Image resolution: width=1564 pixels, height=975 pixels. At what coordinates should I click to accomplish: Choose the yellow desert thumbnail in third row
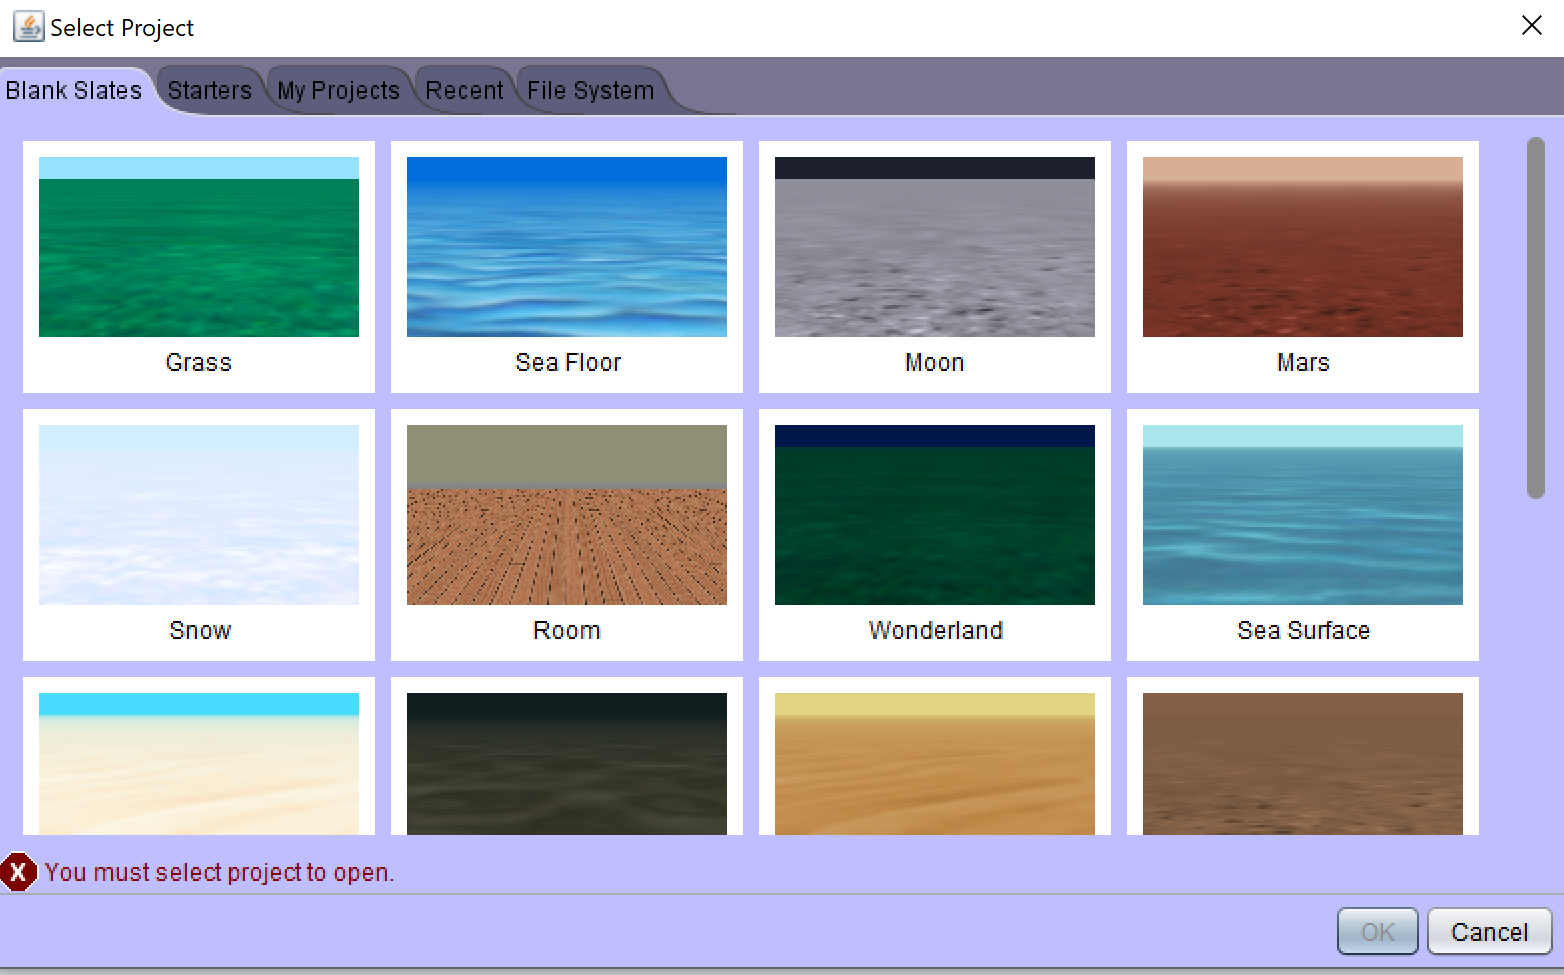point(935,763)
